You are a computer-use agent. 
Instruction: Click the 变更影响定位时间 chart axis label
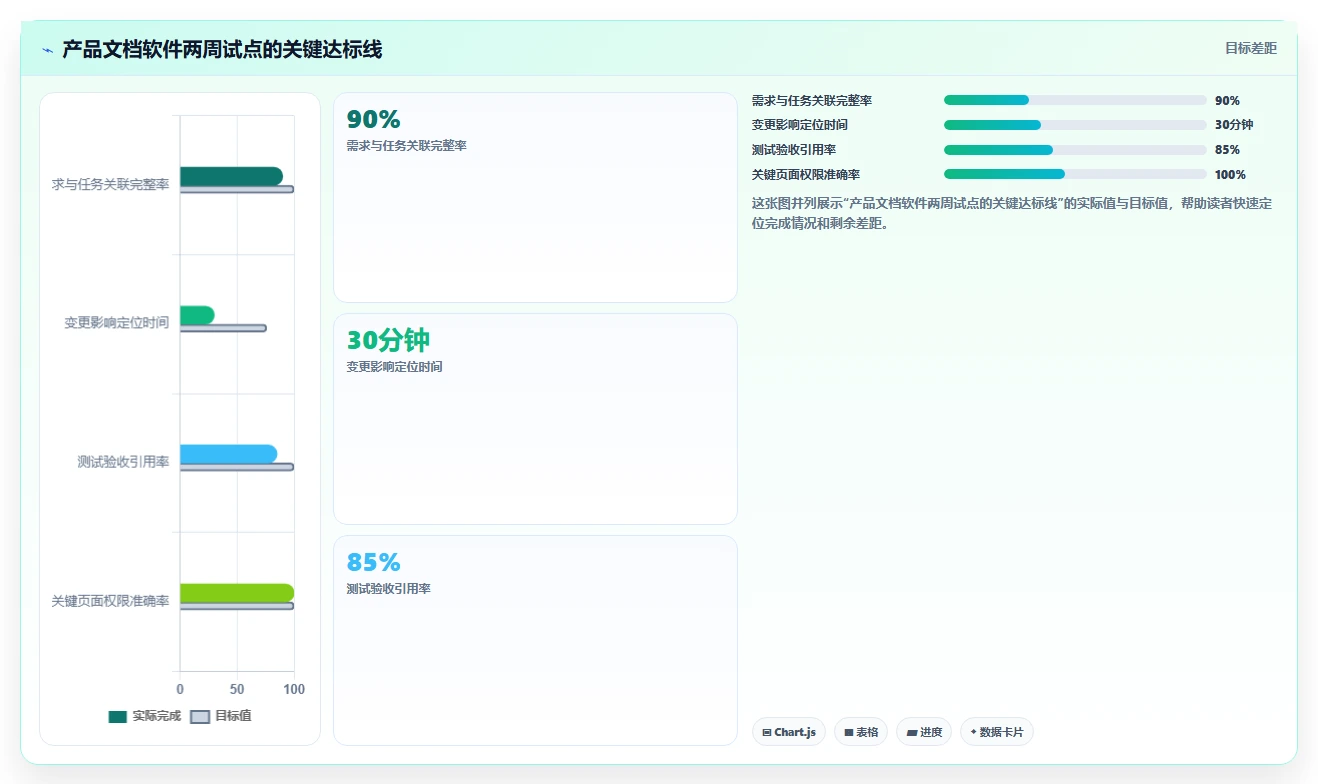tap(116, 323)
